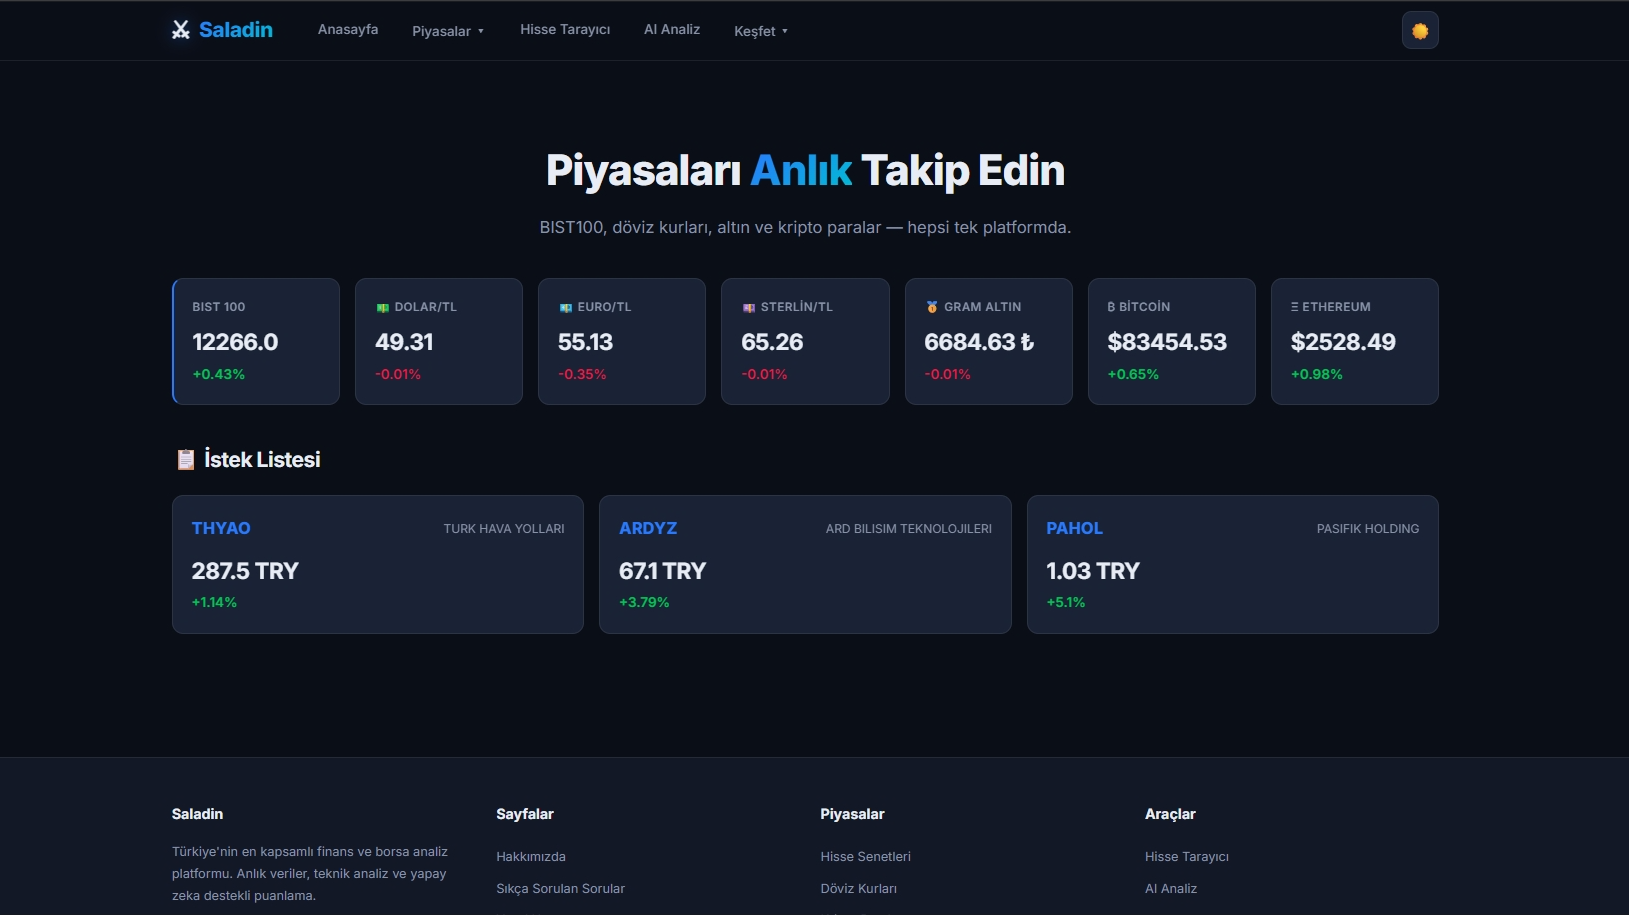Select the 1.03 TRY price

(x=1093, y=571)
